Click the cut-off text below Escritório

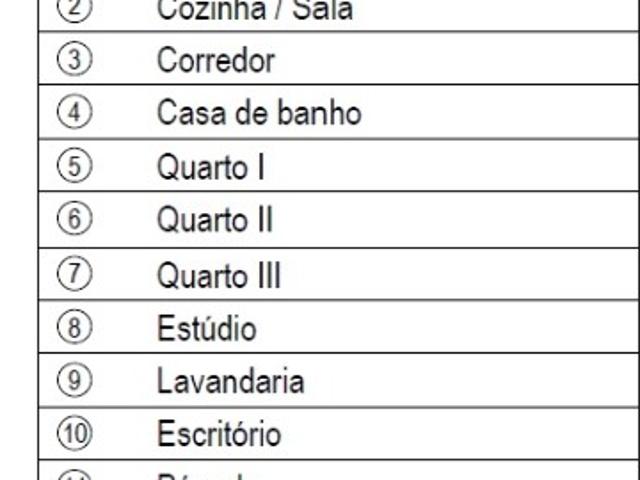(x=210, y=476)
